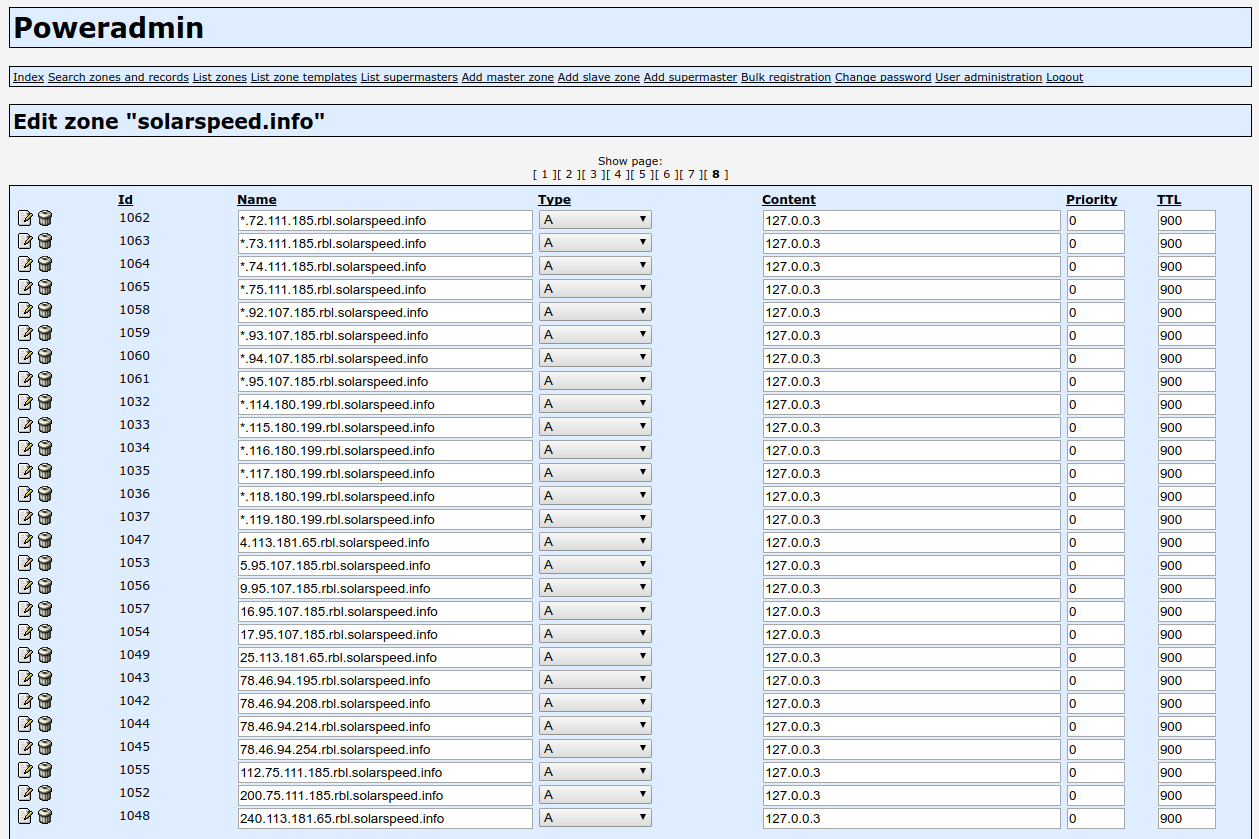Click Name field *.72.111.185.rbl.solarspeed.info
Viewport: 1259px width, 839px height.
[385, 220]
